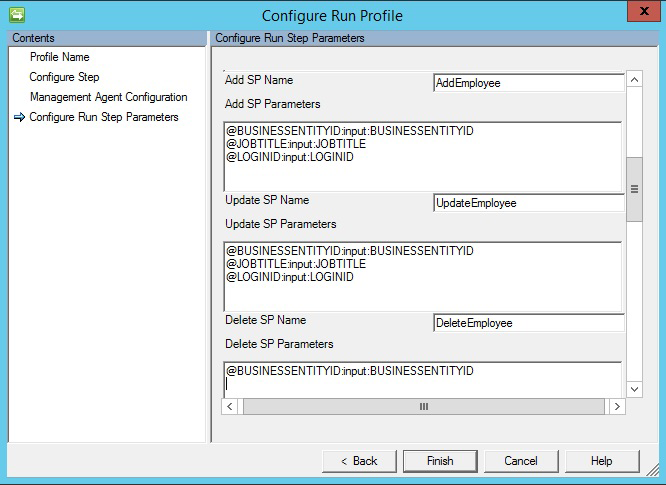This screenshot has height=485, width=666.
Task: Go to Management Agent Configuration page
Action: pos(108,97)
